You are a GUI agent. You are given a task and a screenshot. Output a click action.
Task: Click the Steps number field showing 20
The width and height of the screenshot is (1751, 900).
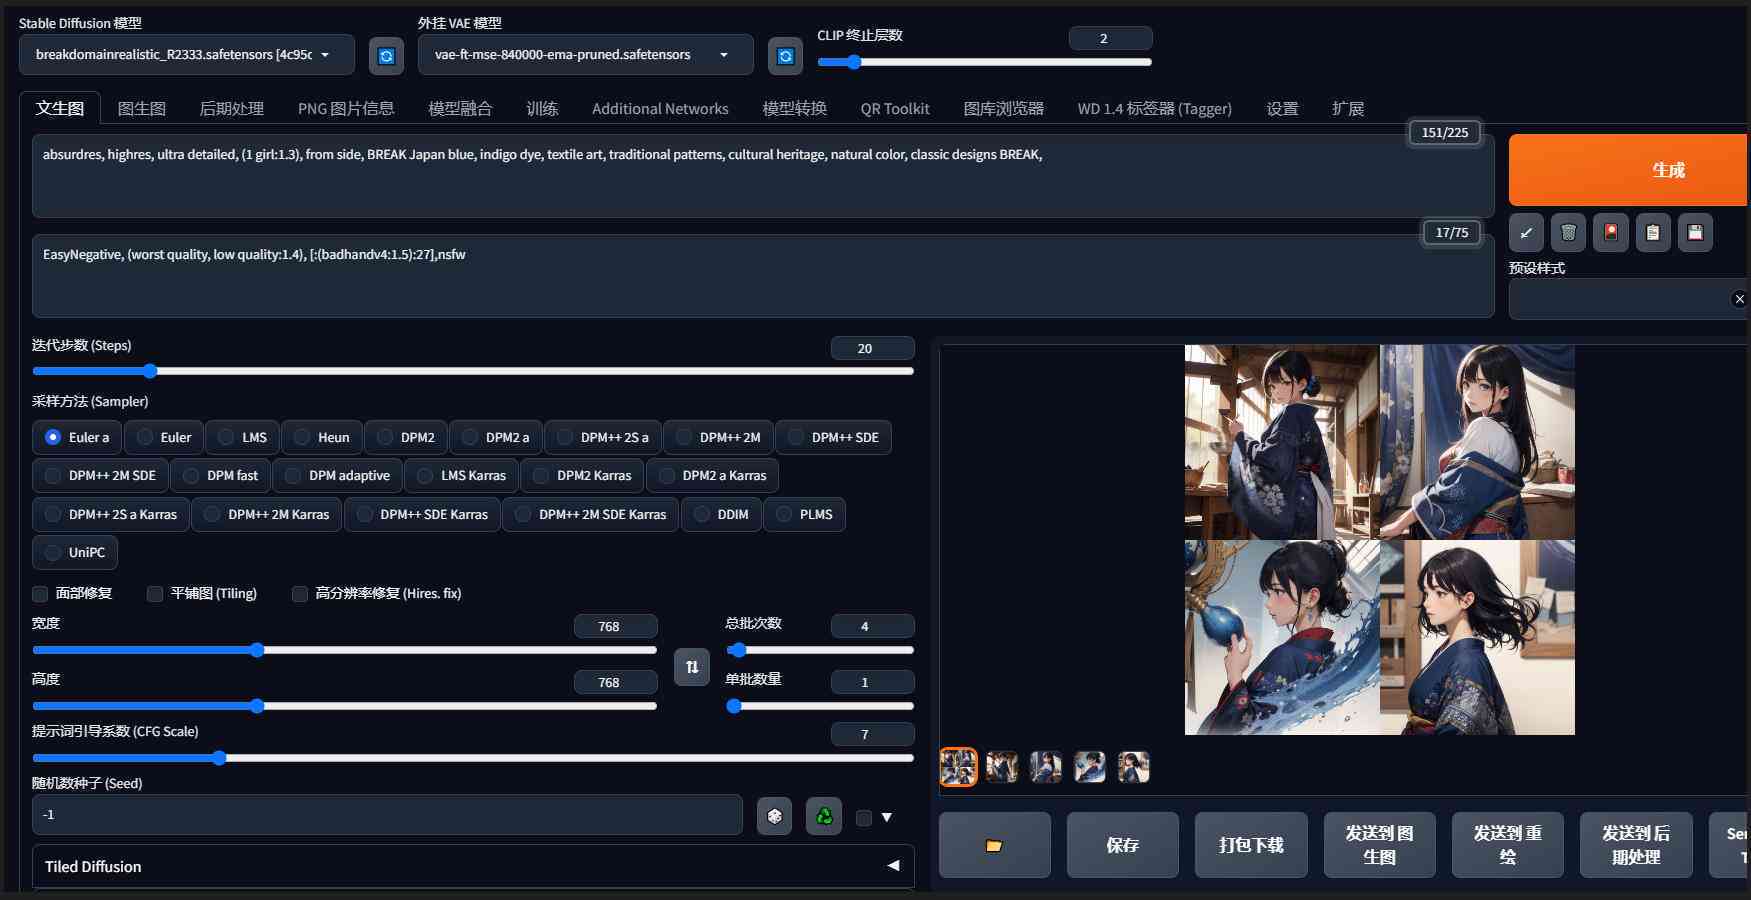coord(872,348)
